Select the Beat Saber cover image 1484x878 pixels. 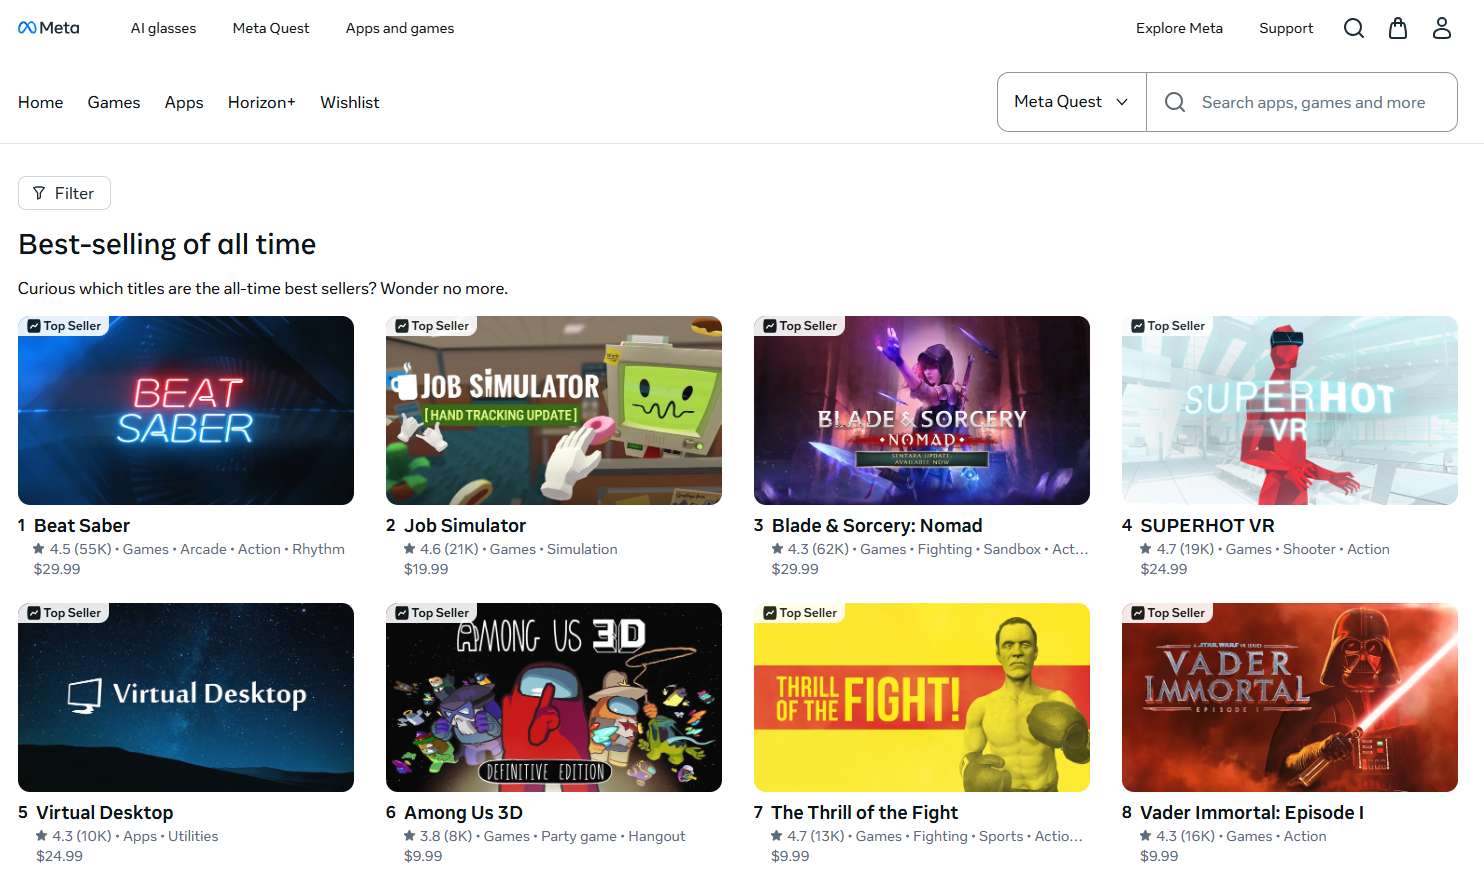186,410
